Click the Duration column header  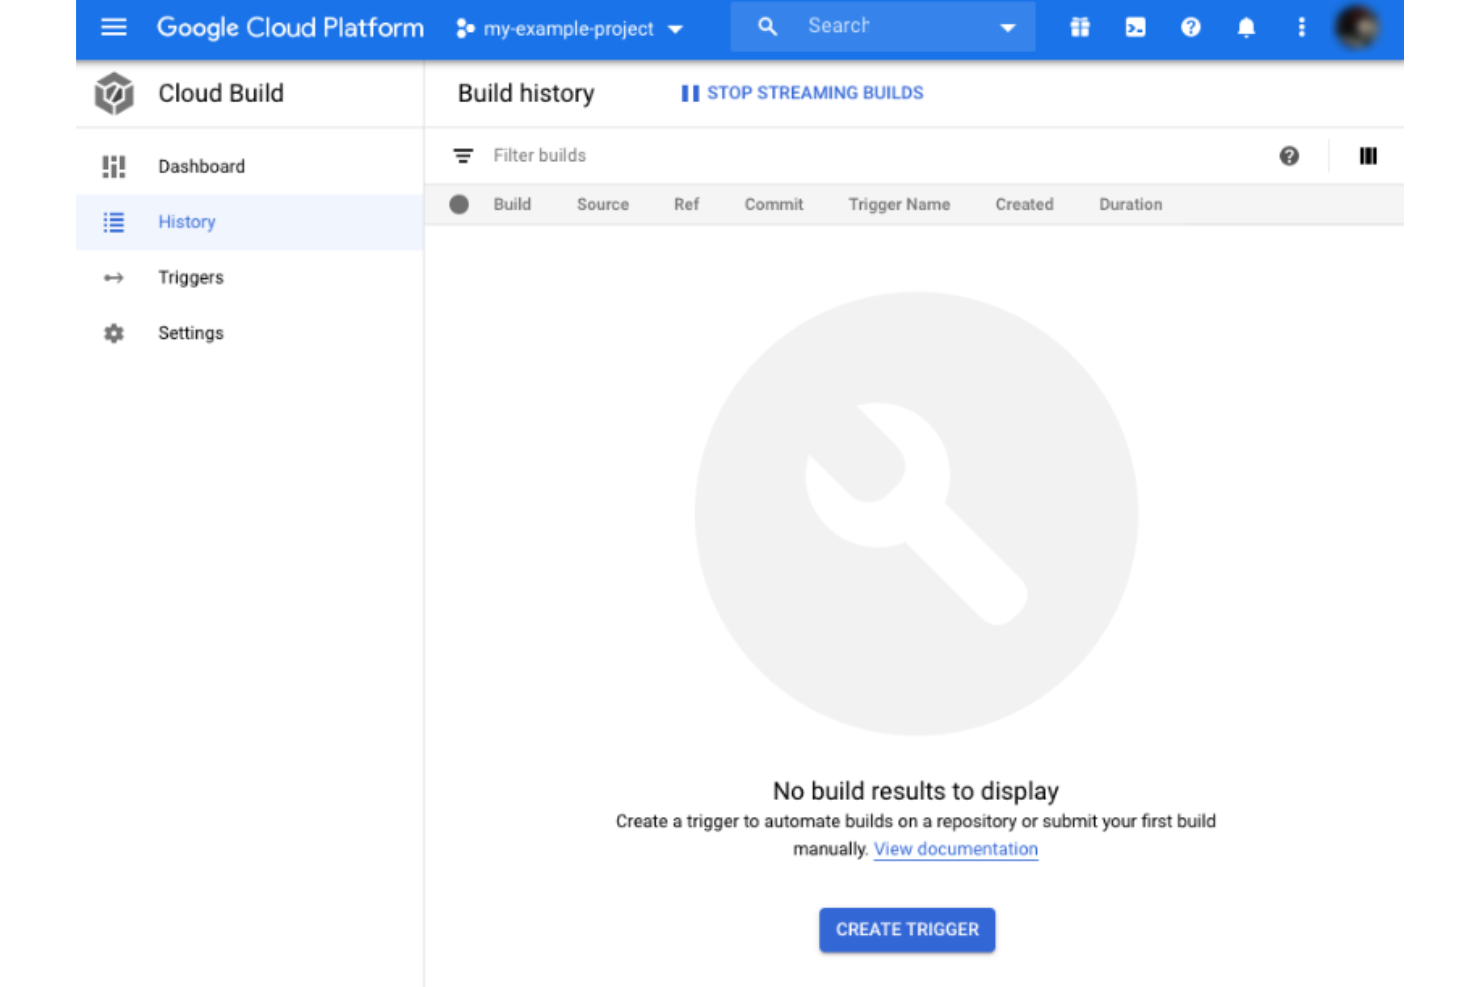(1130, 204)
